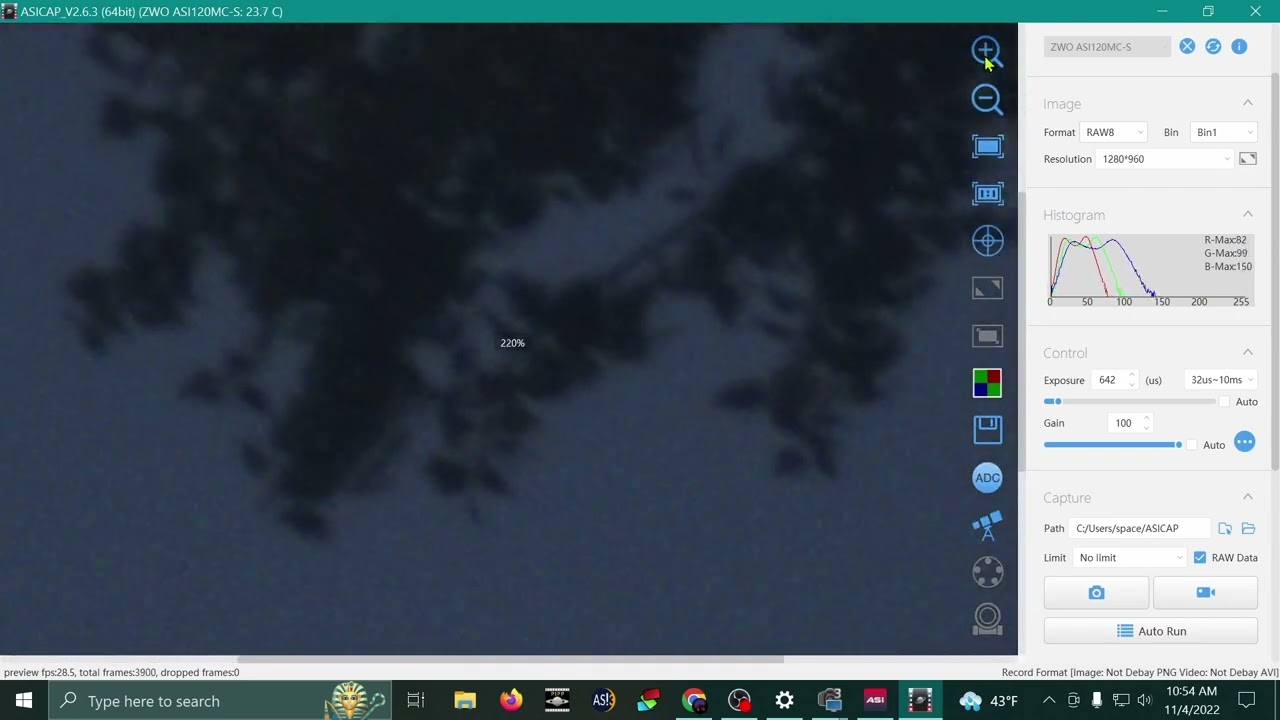Collapse the Histogram section

coord(1248,214)
